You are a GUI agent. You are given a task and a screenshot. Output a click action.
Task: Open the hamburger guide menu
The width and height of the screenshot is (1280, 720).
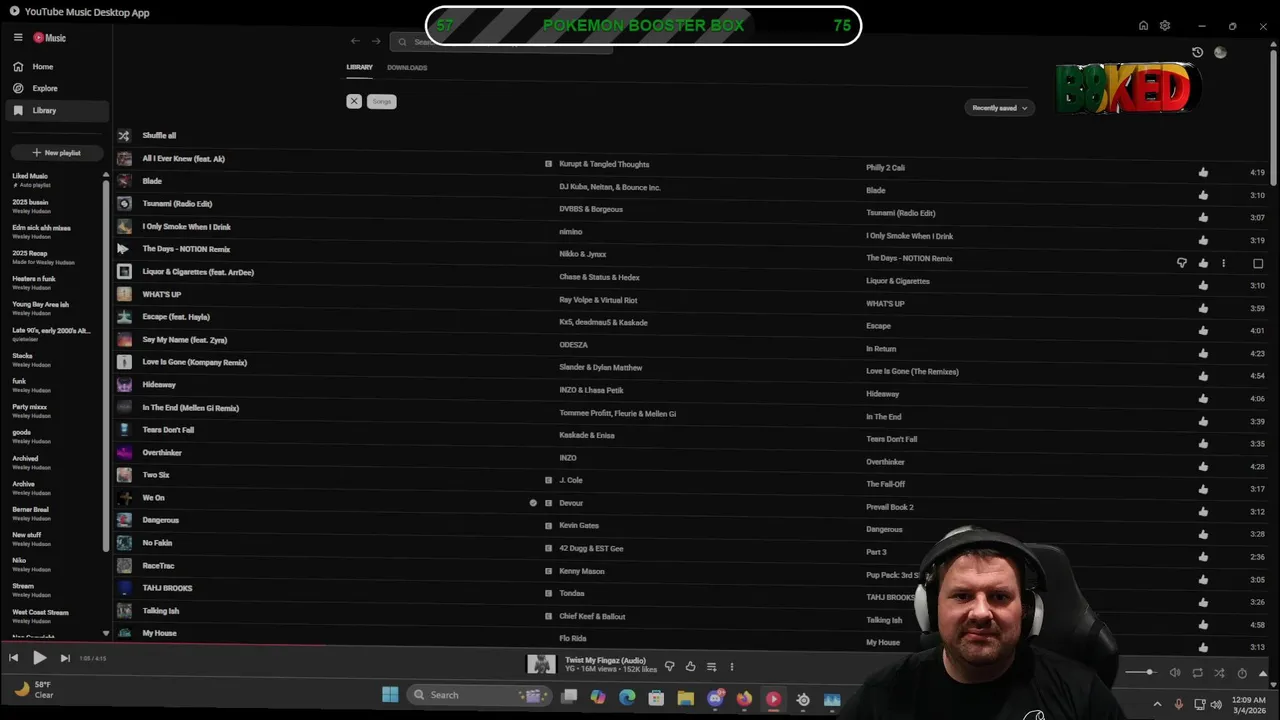(x=18, y=37)
